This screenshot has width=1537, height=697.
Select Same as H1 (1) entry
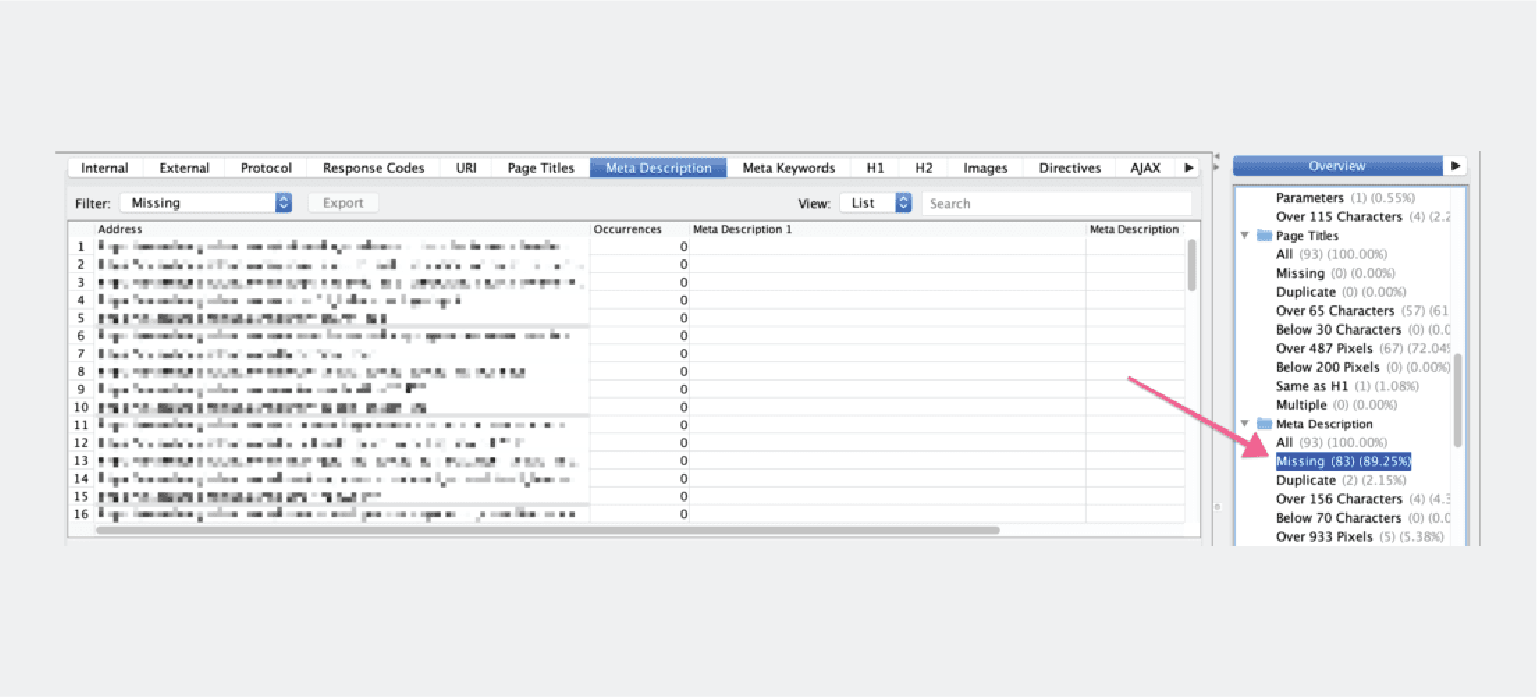[x=1347, y=386]
